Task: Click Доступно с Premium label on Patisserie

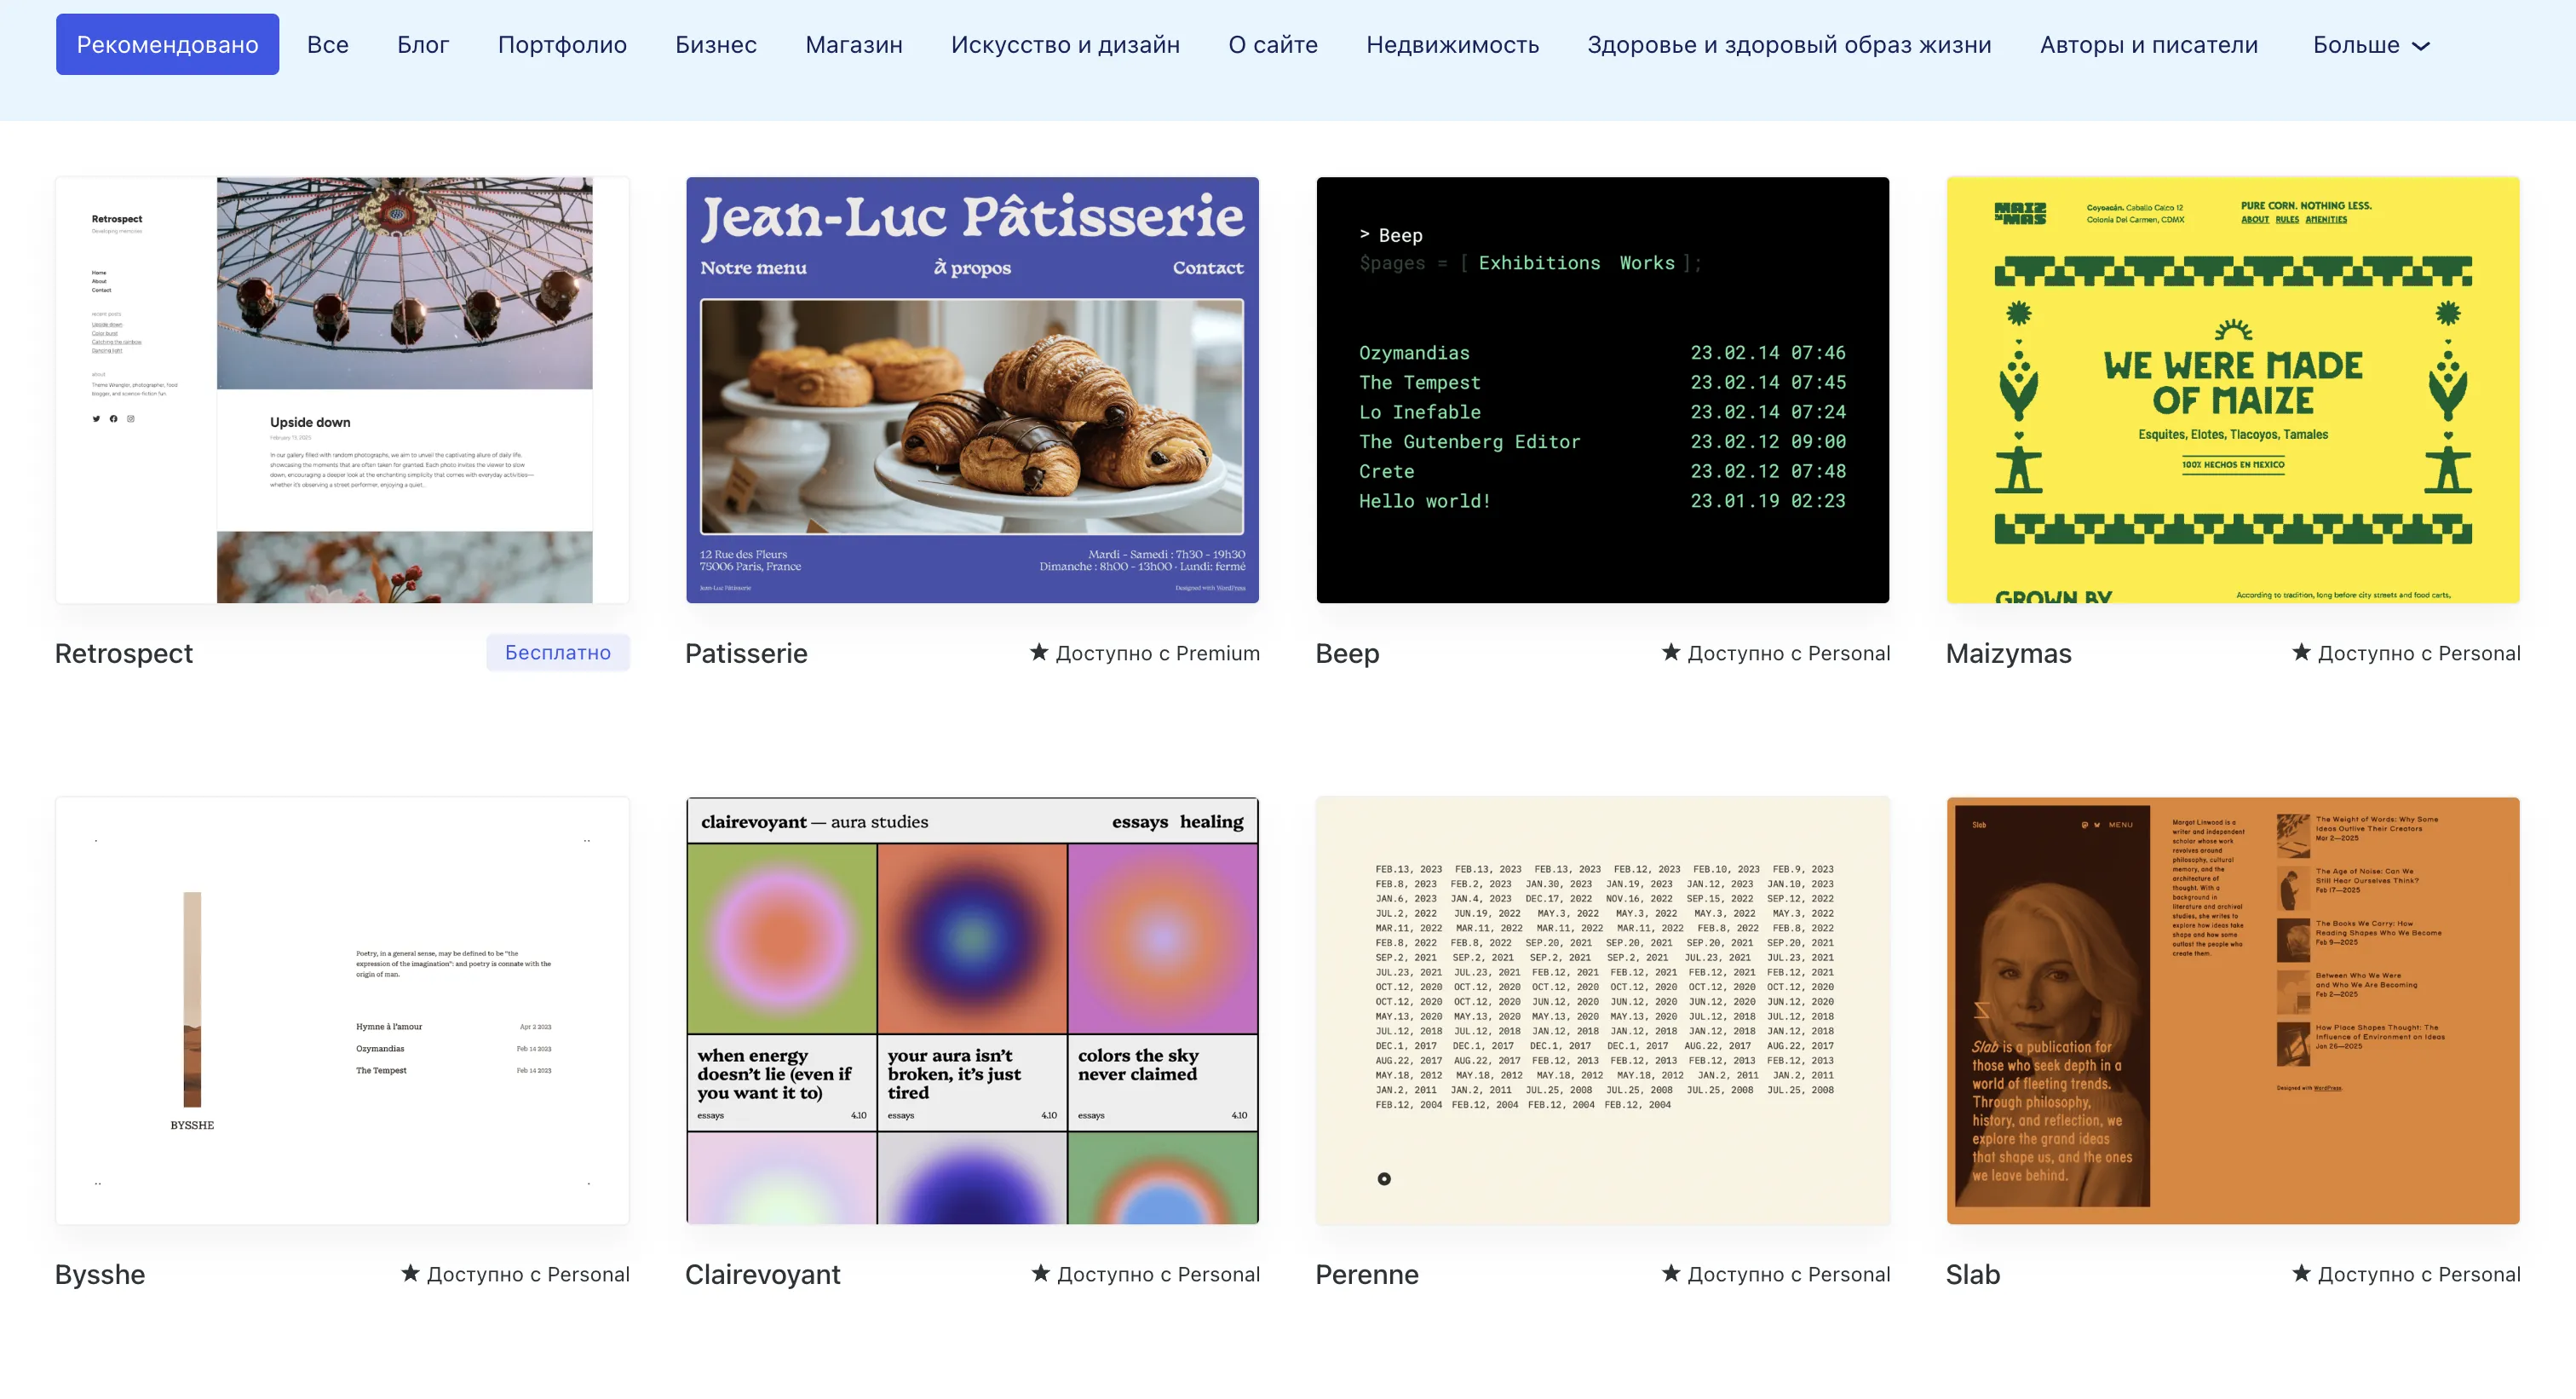Action: tap(1157, 653)
